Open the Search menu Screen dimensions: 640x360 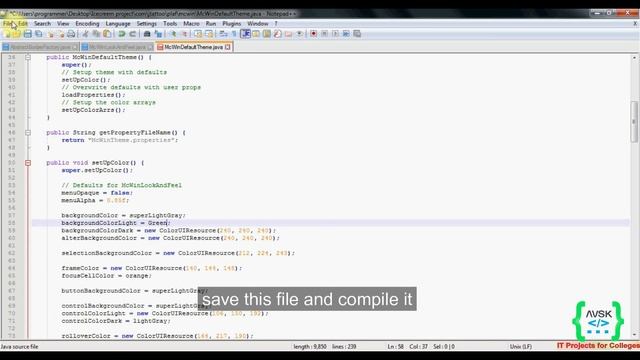coord(42,24)
